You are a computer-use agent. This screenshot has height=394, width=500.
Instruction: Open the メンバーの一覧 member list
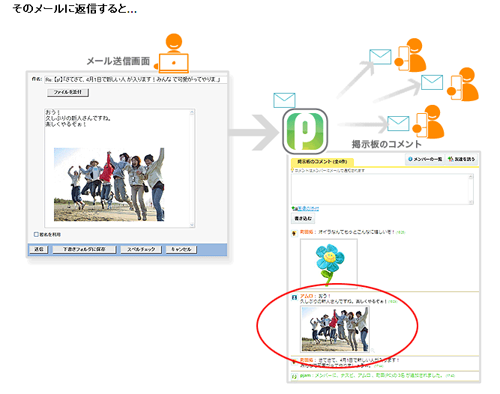[425, 159]
